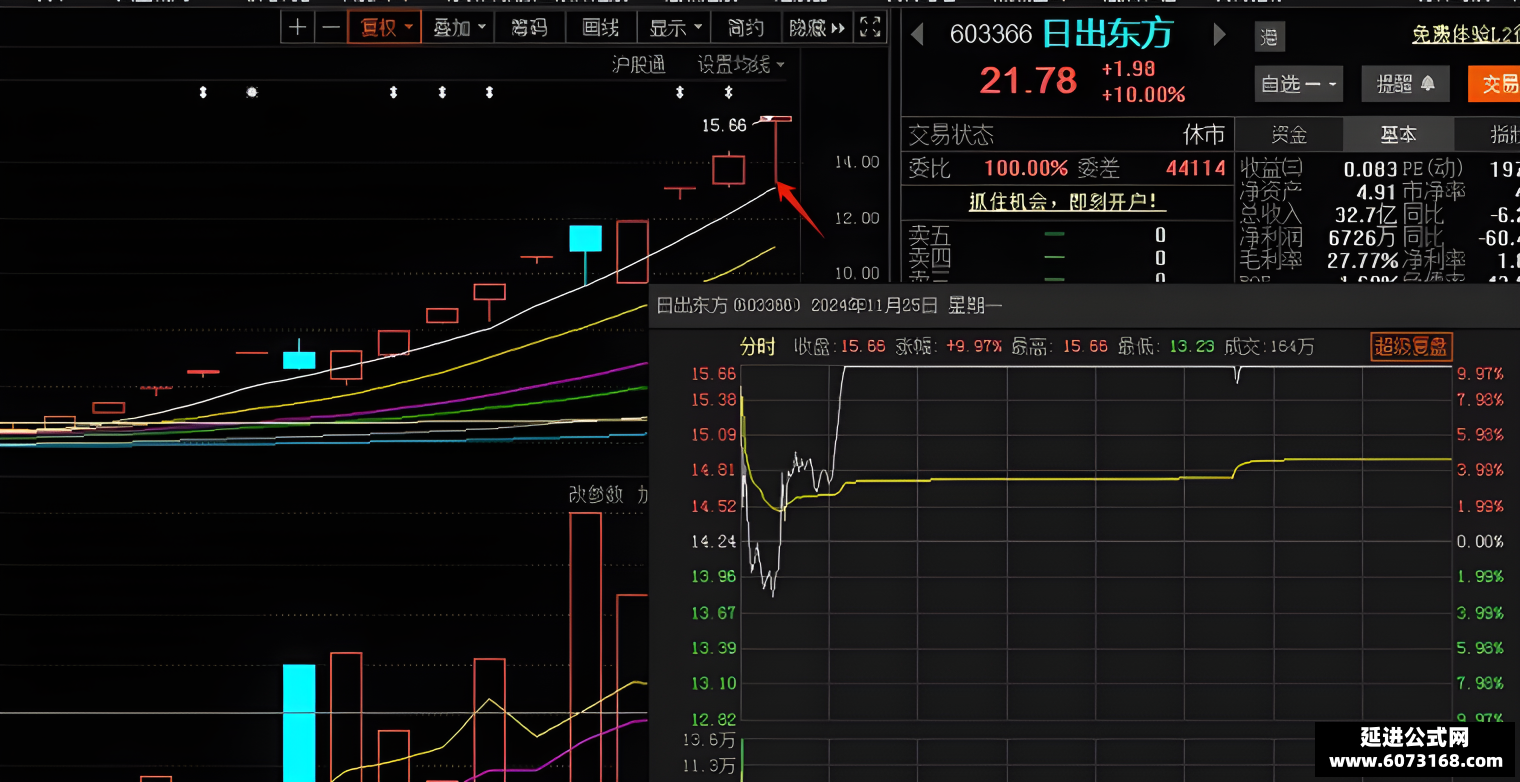
Task: Click the fullscreen expand icon
Action: pos(871,27)
